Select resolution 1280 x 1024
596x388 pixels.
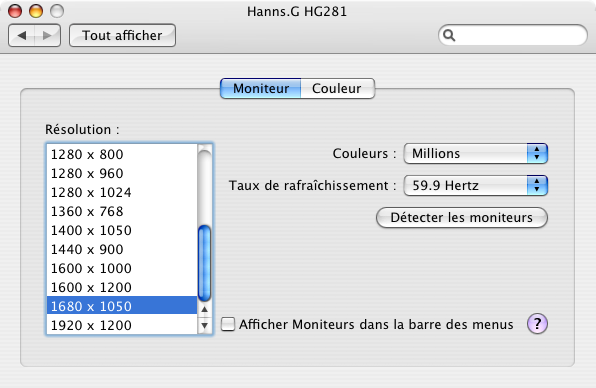coord(122,192)
